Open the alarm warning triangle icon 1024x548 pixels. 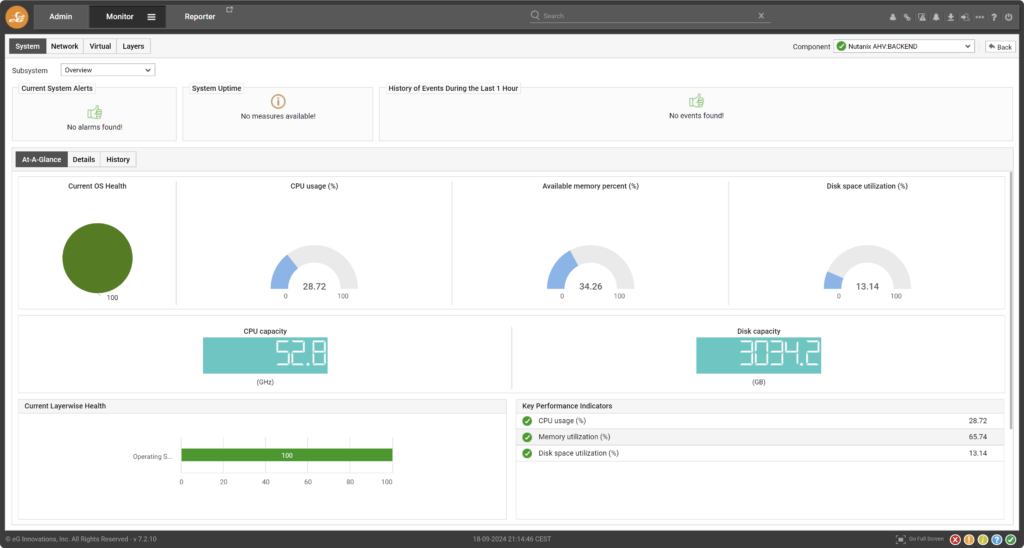coord(921,18)
